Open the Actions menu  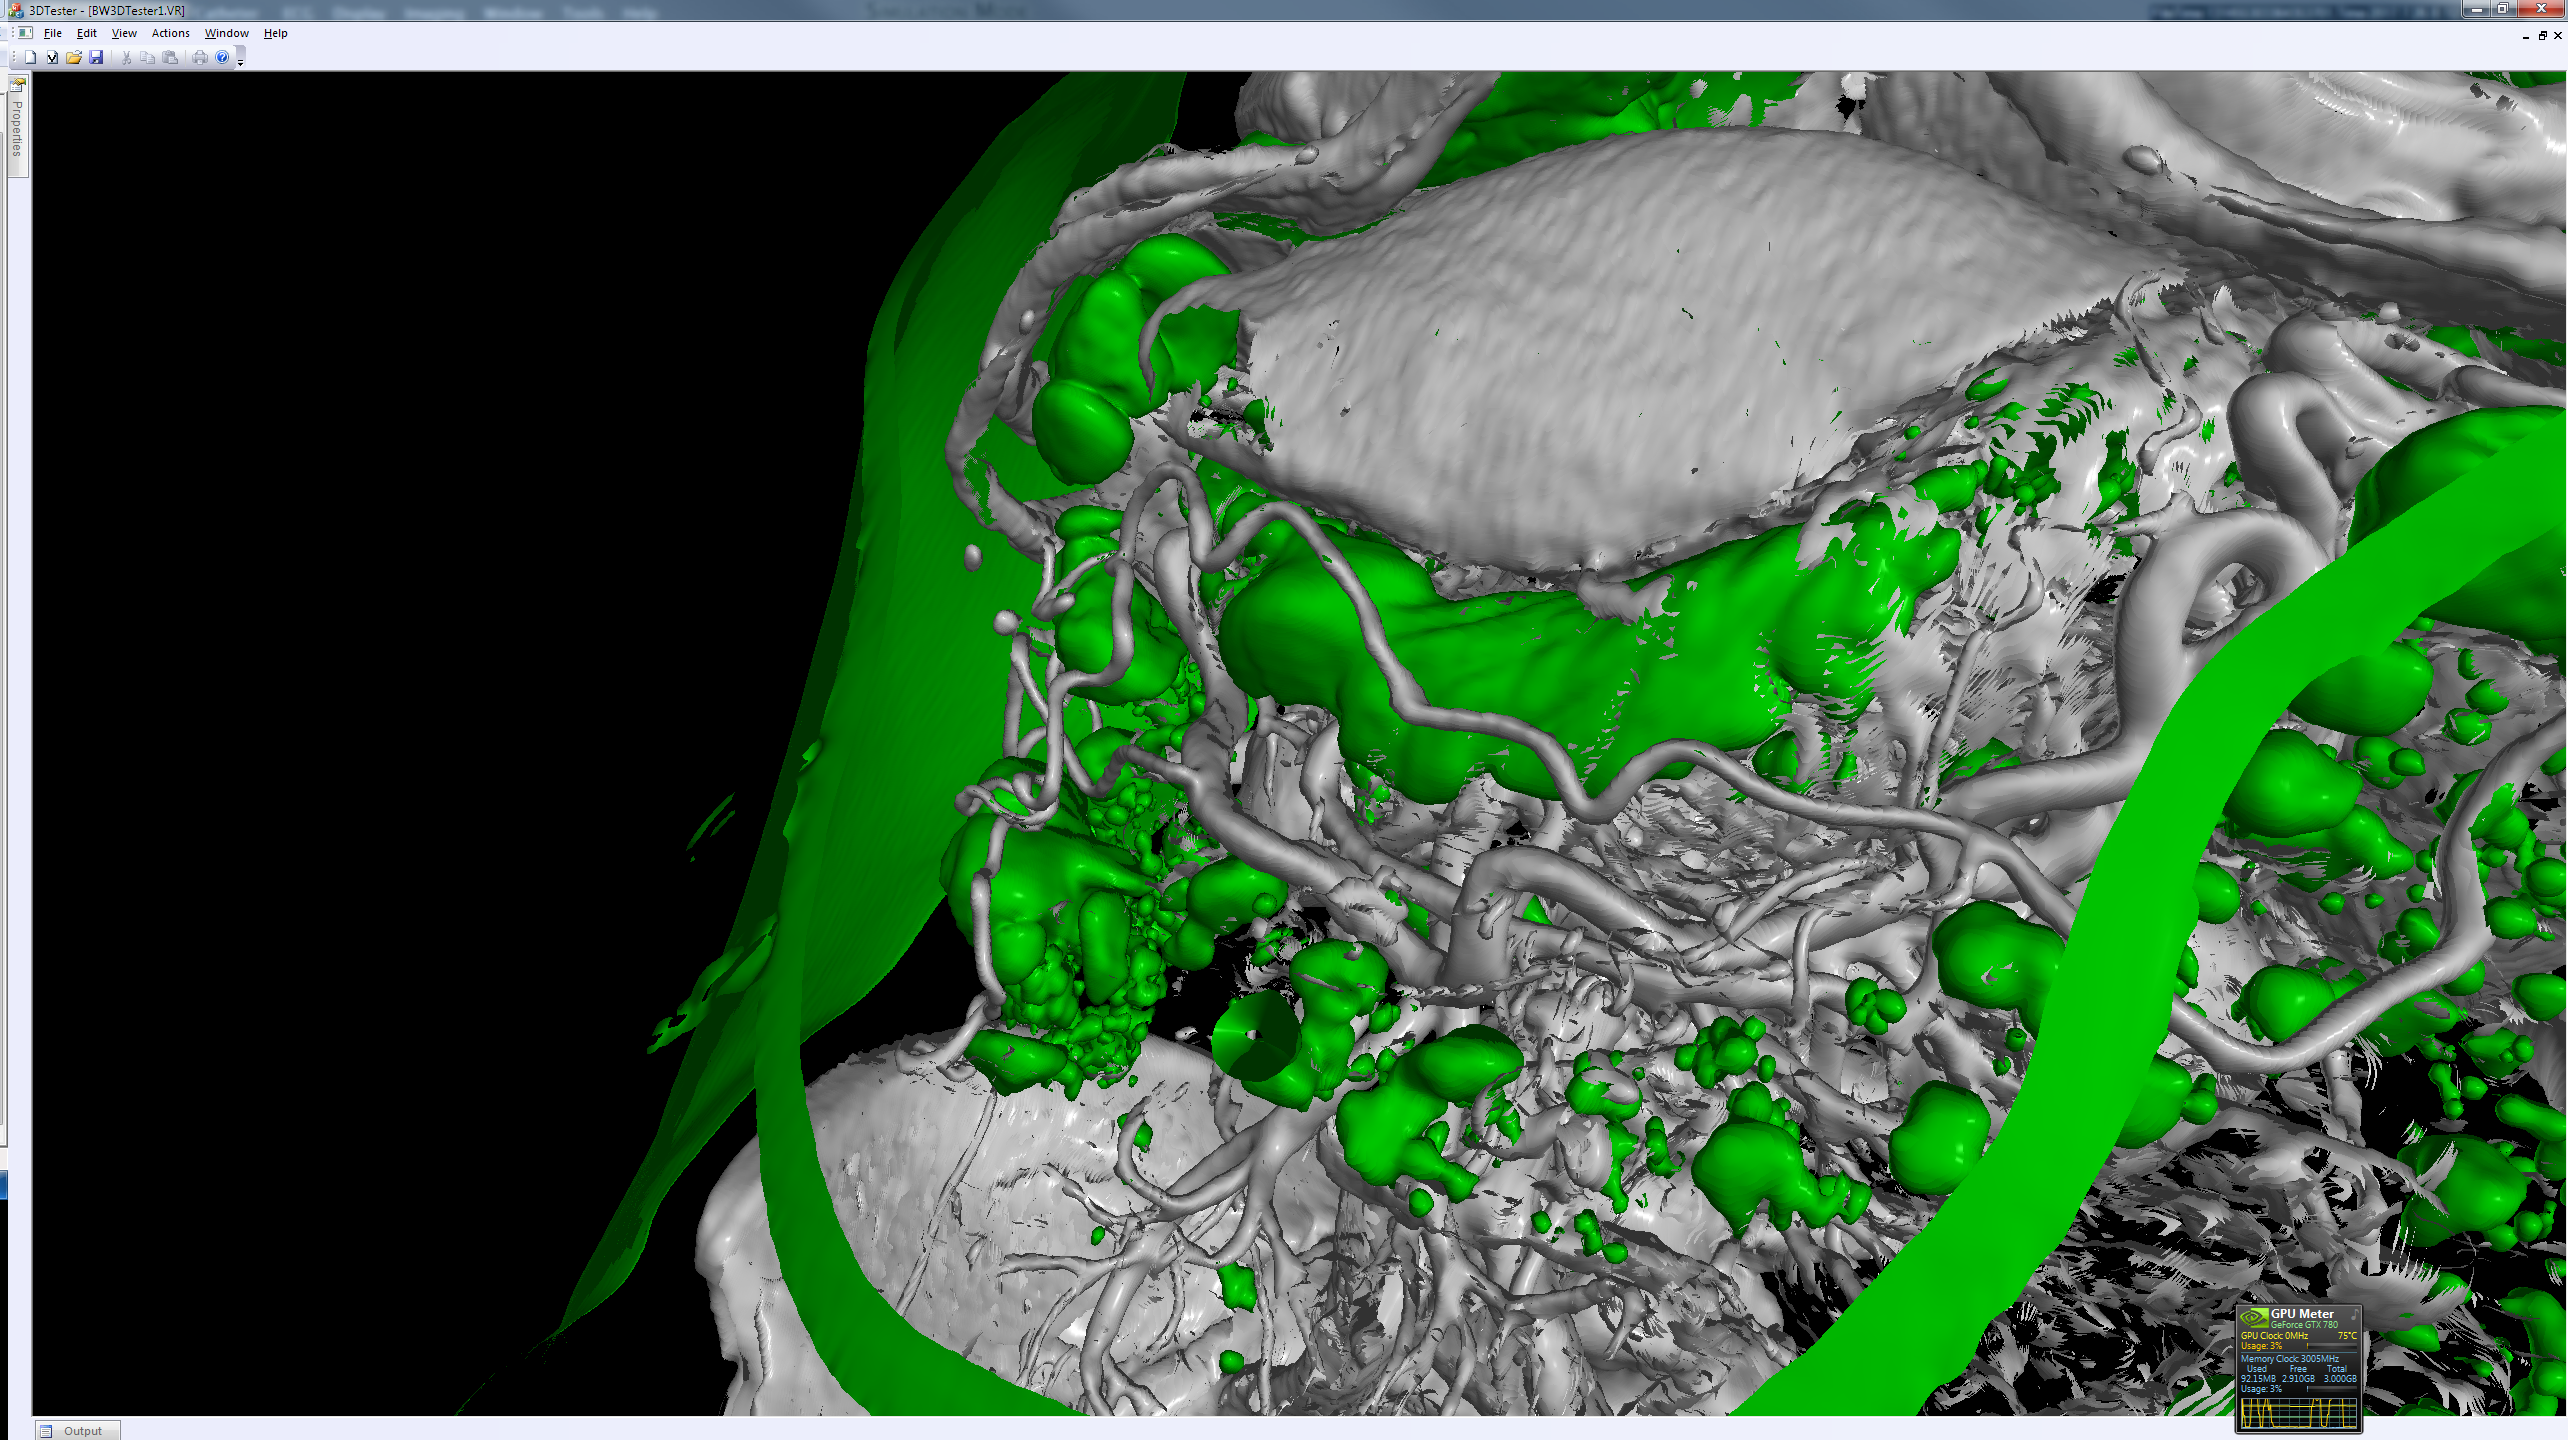(x=170, y=33)
